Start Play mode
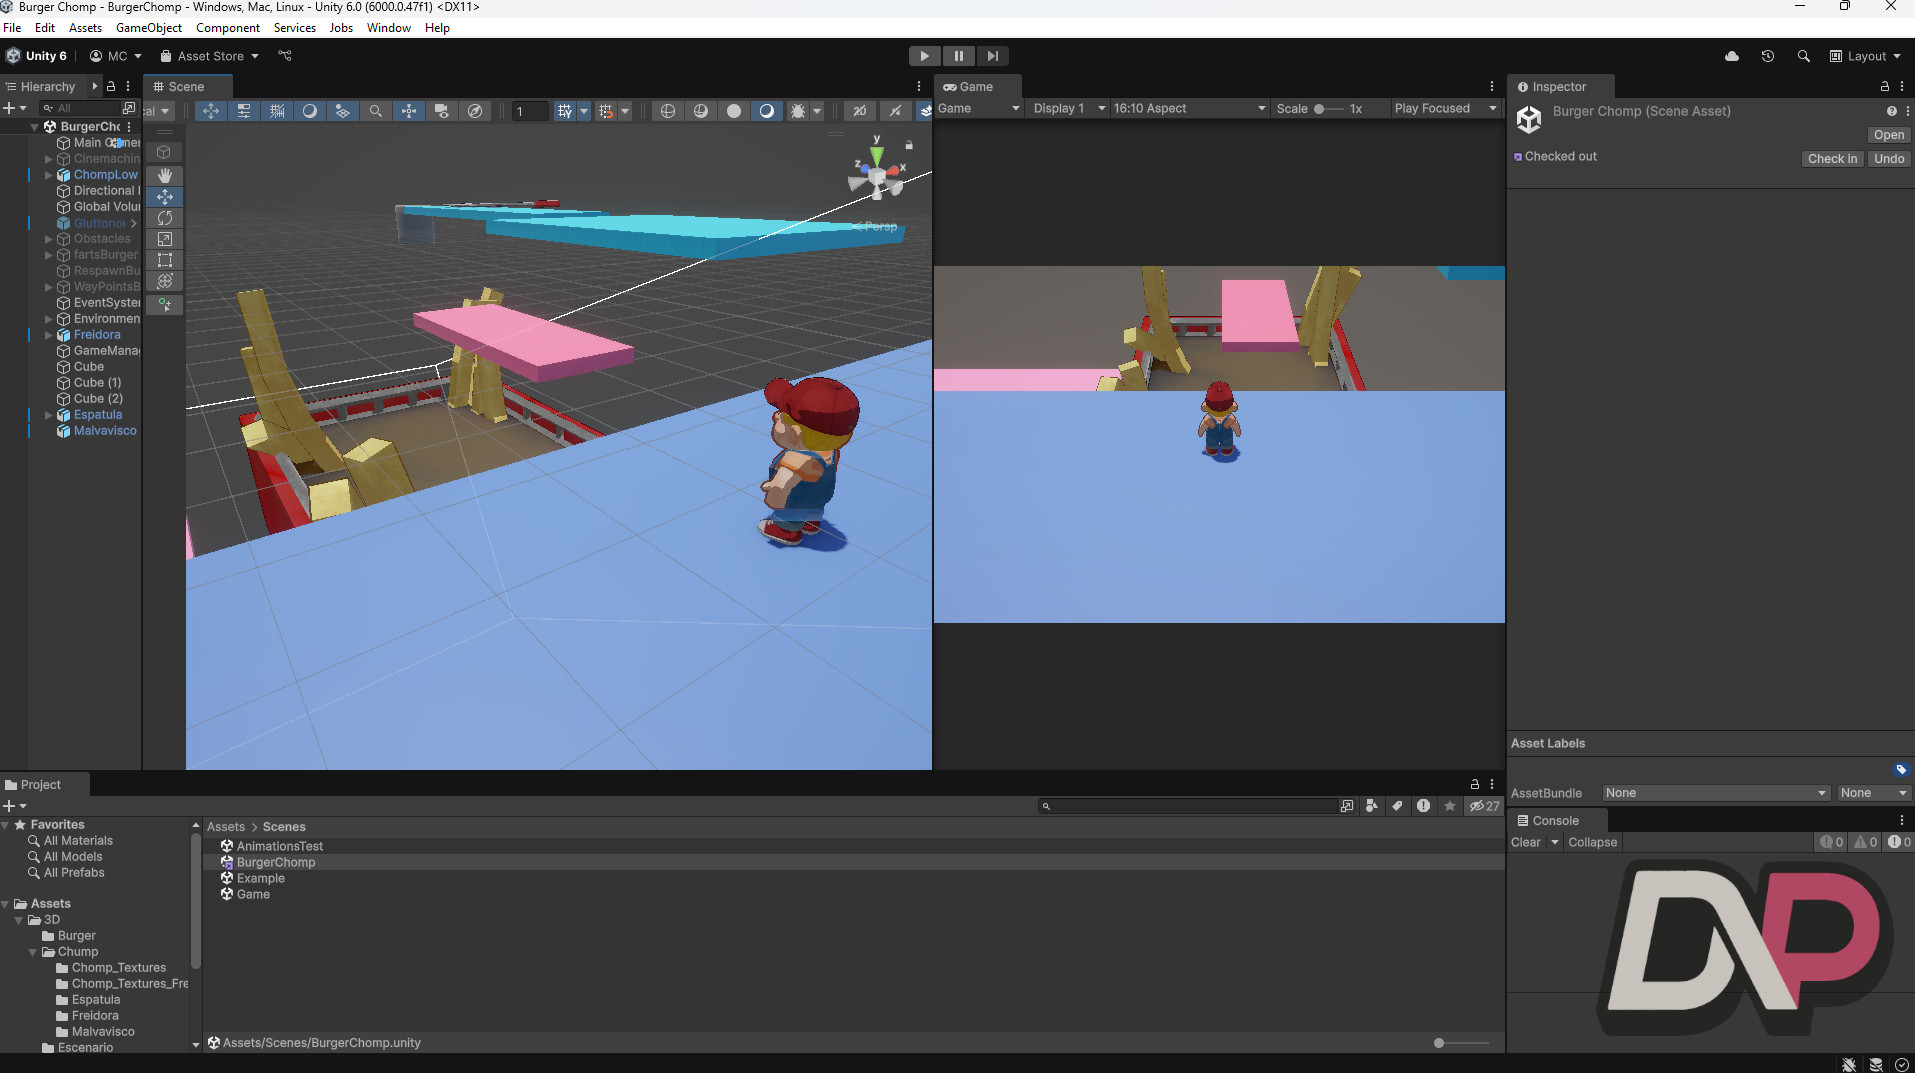 (924, 56)
